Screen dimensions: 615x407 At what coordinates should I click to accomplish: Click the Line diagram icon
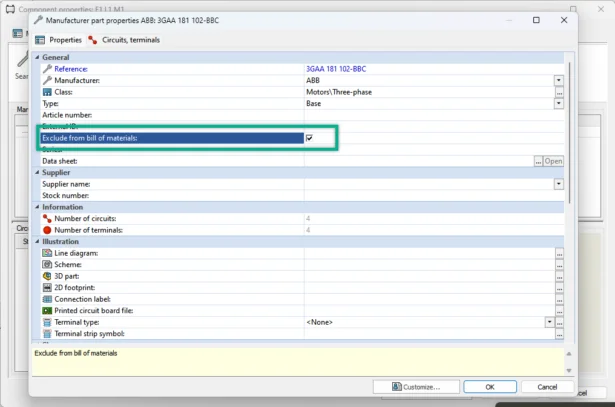[x=47, y=253]
